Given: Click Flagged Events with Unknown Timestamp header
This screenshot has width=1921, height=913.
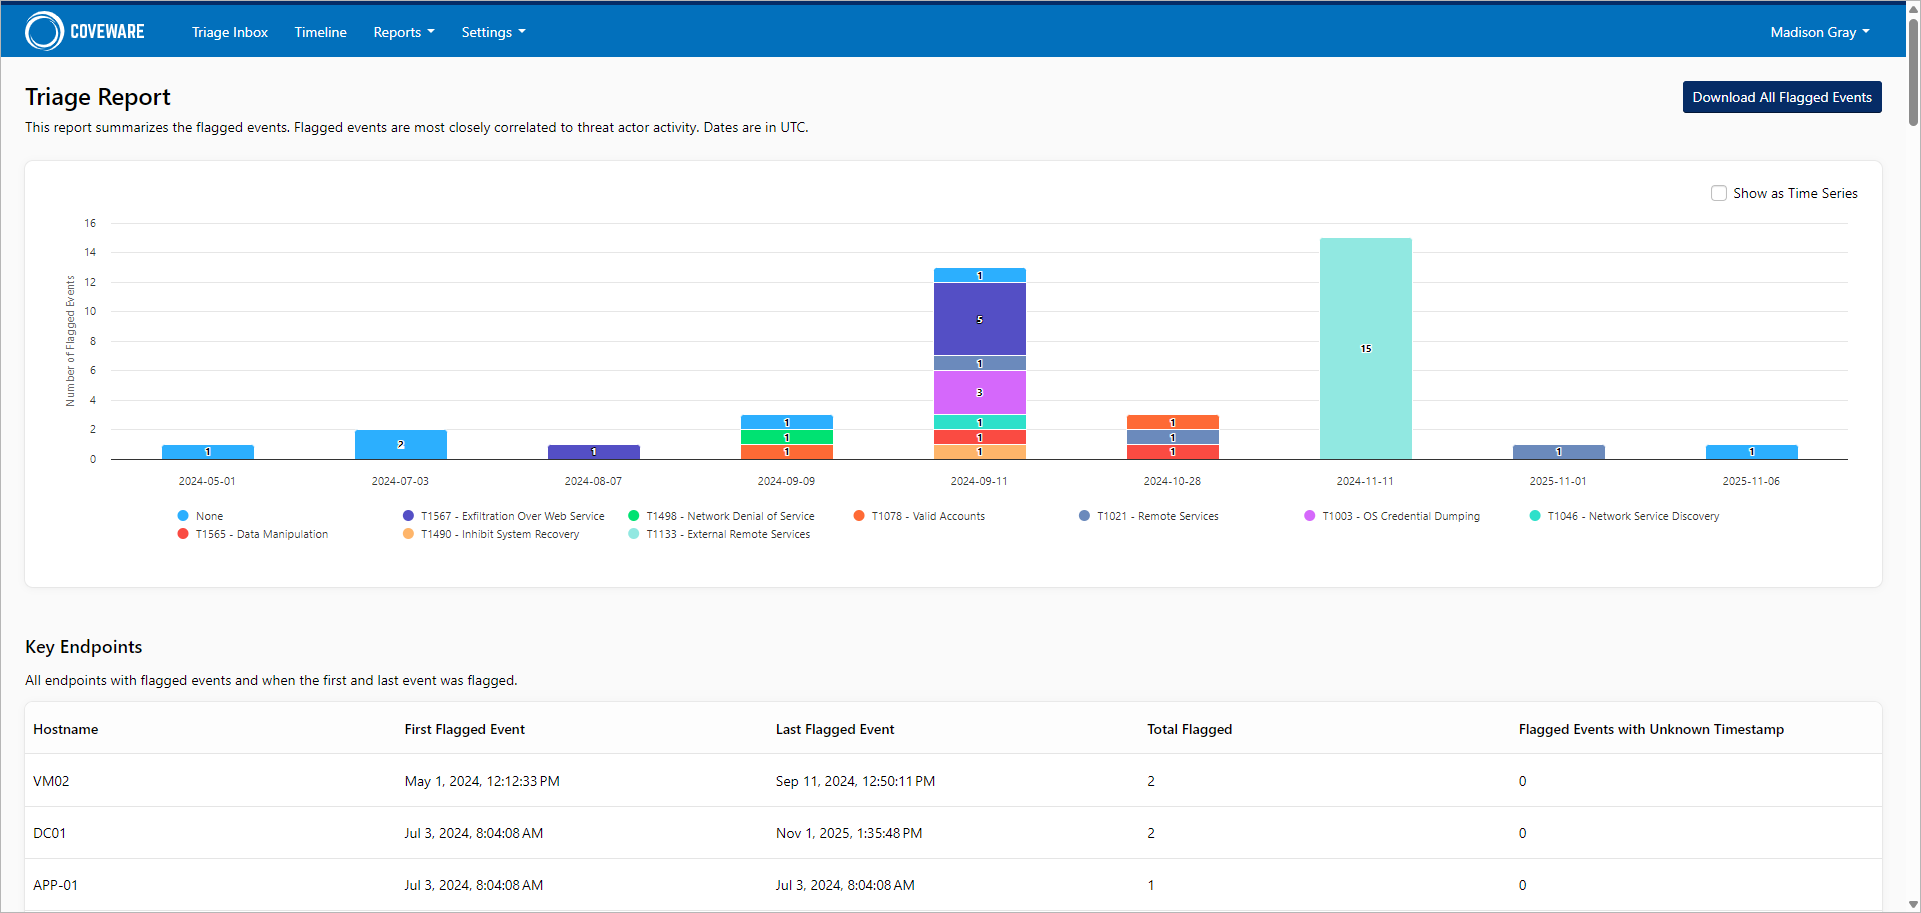Looking at the screenshot, I should click(1651, 729).
